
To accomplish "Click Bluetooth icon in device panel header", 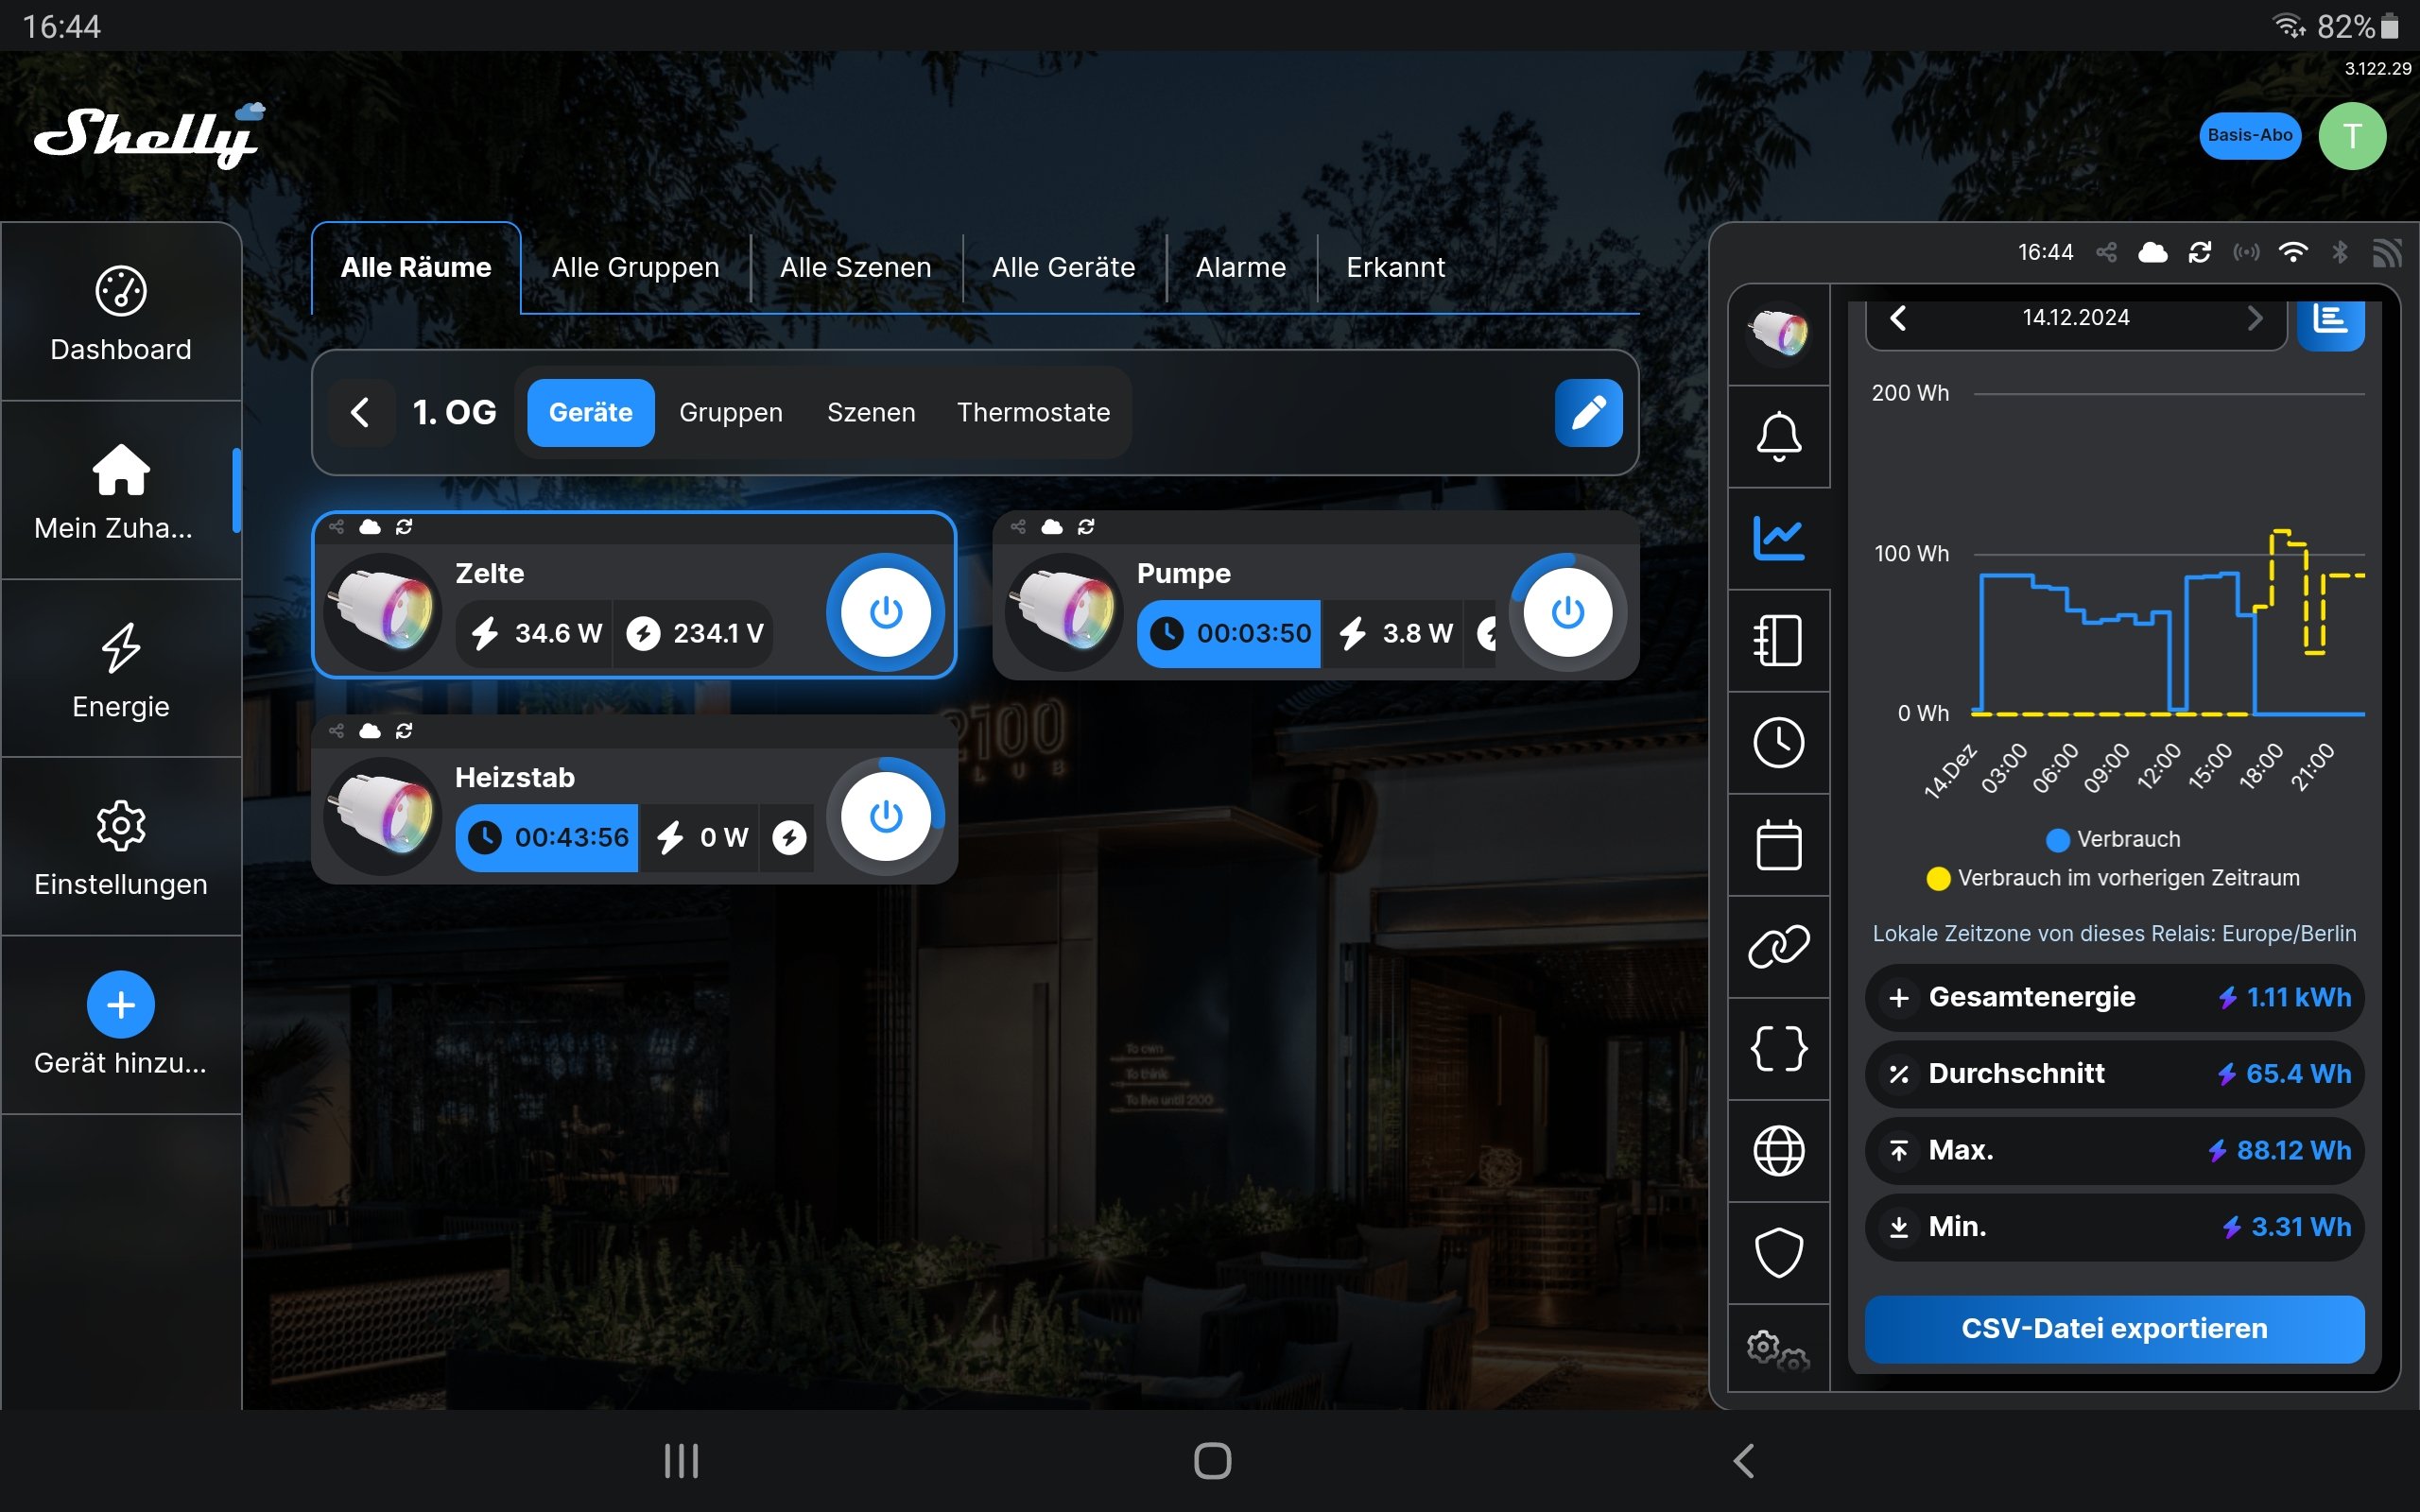I will (x=2340, y=253).
